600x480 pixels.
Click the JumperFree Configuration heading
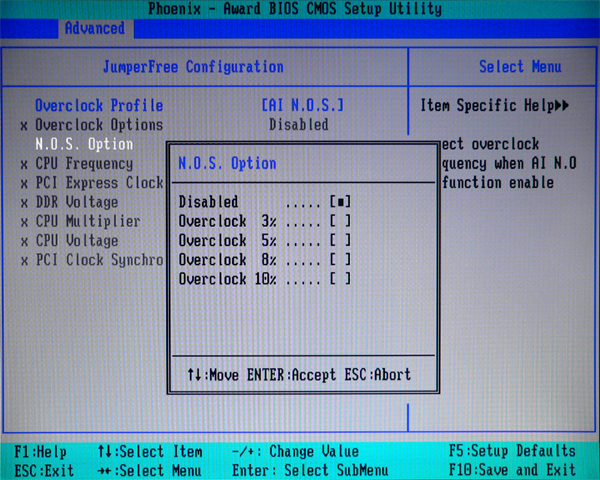(193, 67)
